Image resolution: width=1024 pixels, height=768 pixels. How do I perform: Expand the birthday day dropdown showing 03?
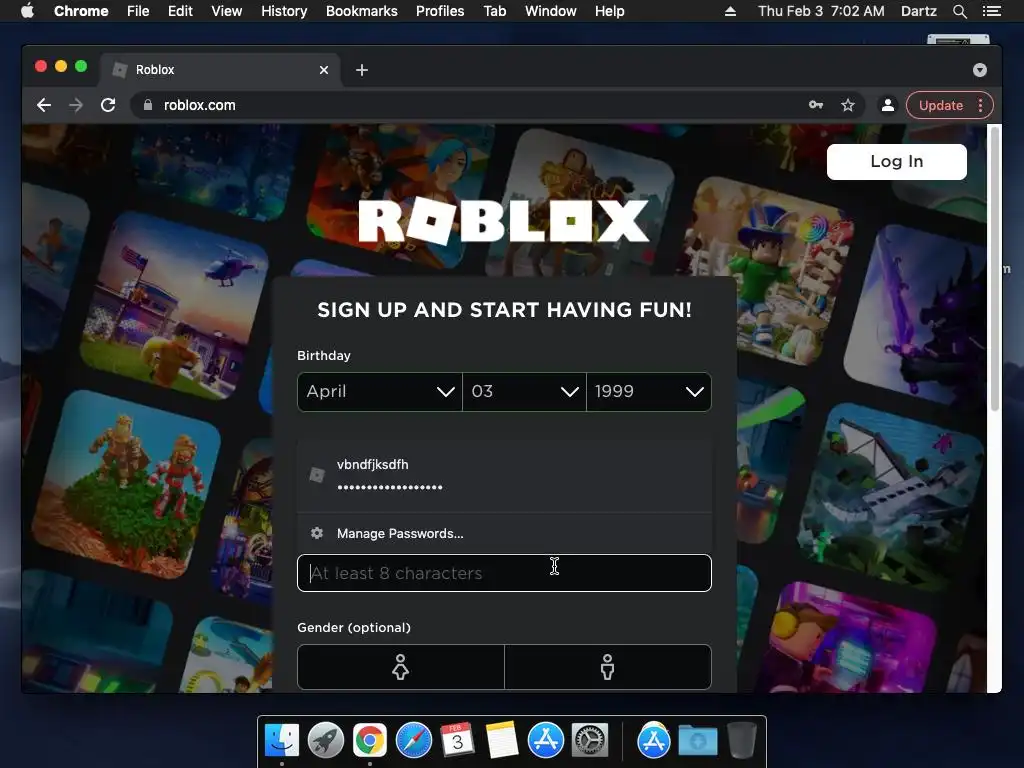(x=524, y=392)
